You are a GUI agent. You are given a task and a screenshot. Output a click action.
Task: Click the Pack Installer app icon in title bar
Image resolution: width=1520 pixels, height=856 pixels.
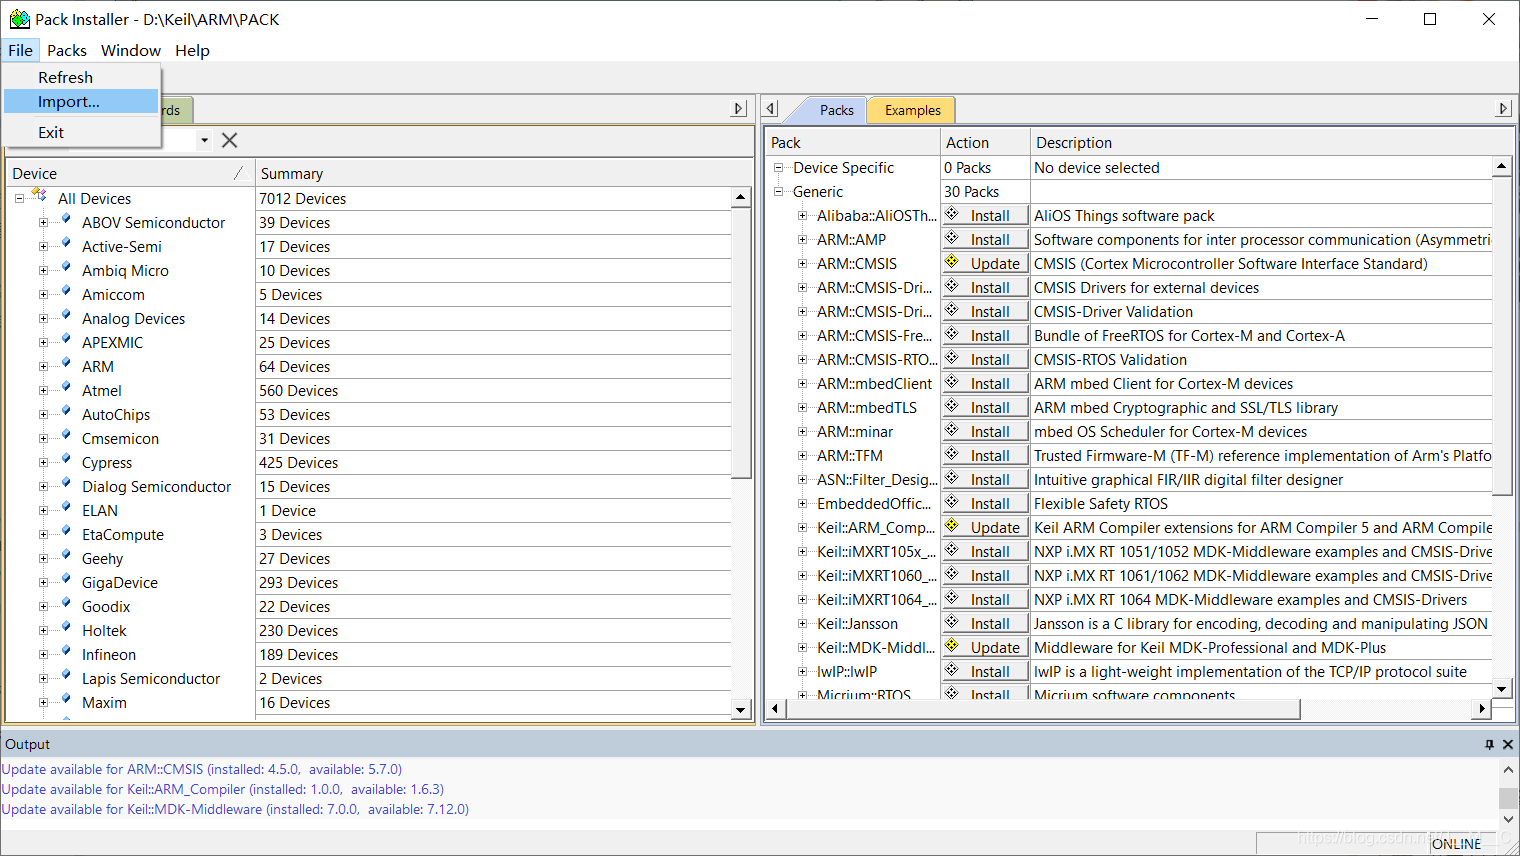click(19, 19)
